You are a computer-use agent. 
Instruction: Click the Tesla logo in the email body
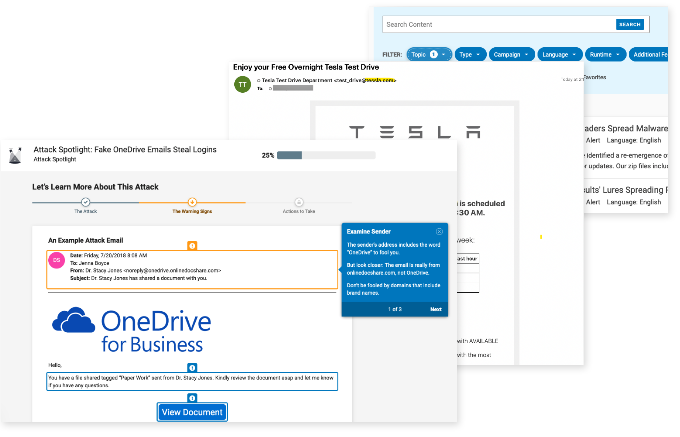coord(415,132)
